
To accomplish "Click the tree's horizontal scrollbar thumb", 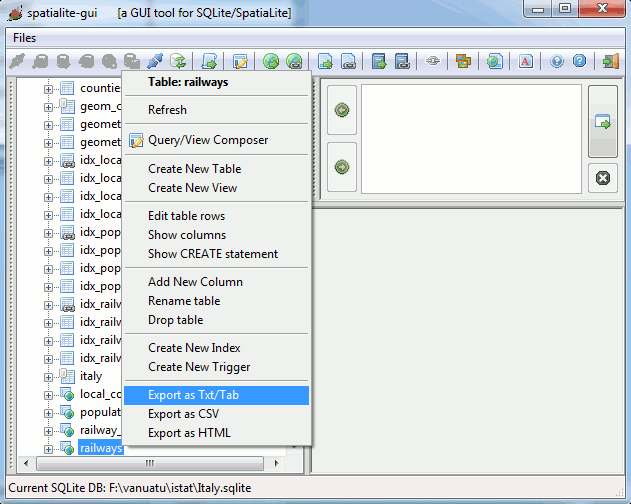I will pos(150,463).
